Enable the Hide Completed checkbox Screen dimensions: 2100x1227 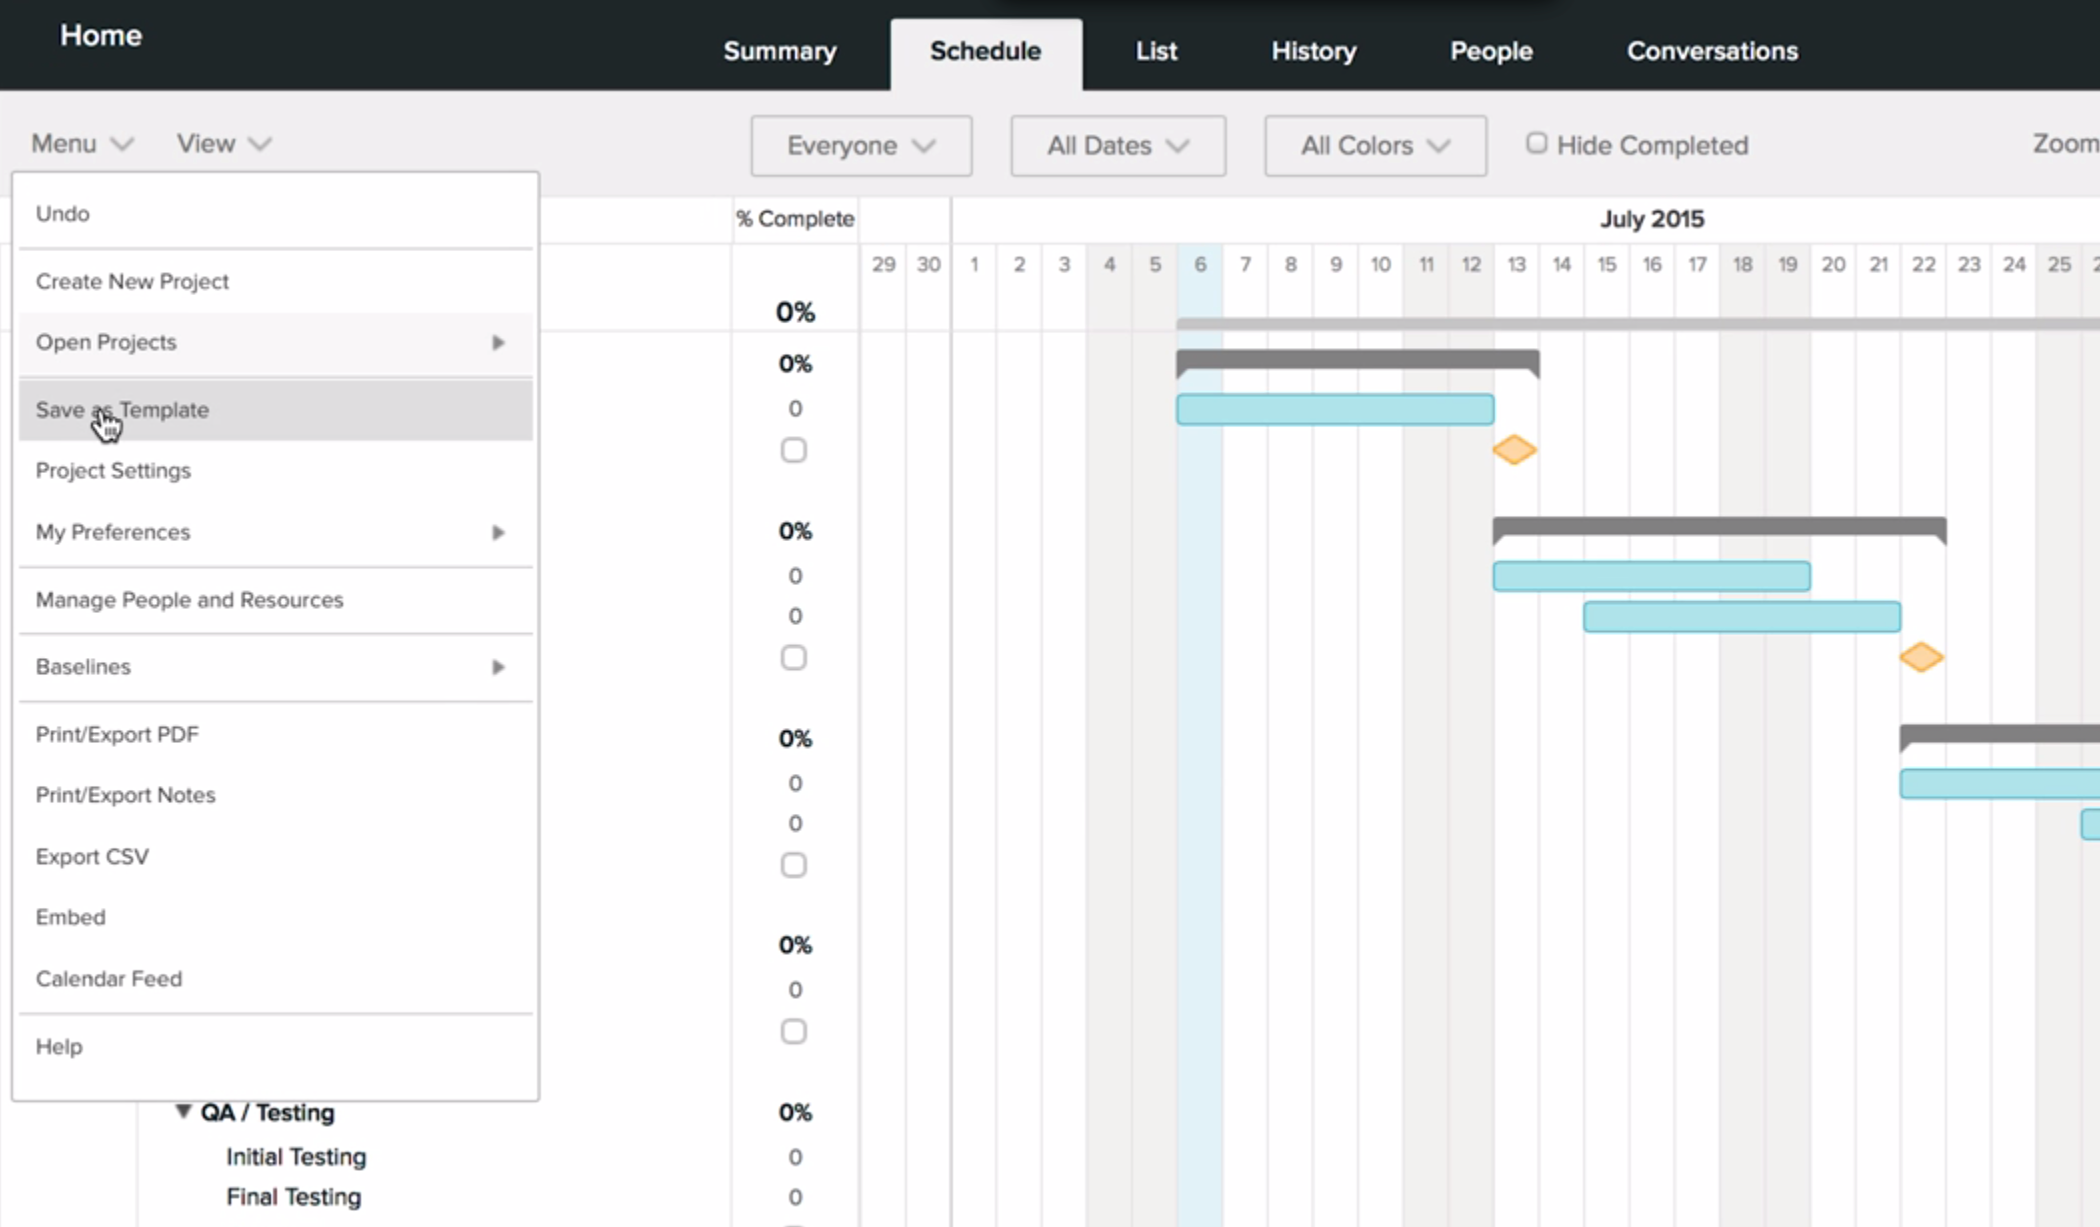1537,143
